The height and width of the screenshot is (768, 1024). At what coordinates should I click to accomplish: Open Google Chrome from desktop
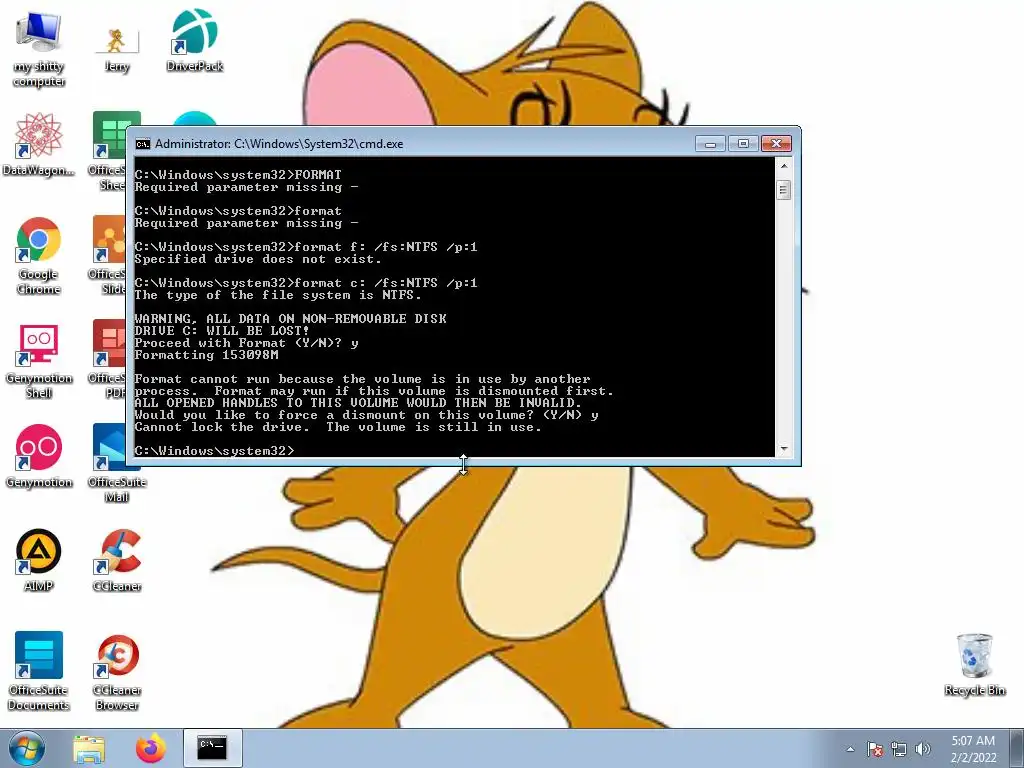point(39,256)
